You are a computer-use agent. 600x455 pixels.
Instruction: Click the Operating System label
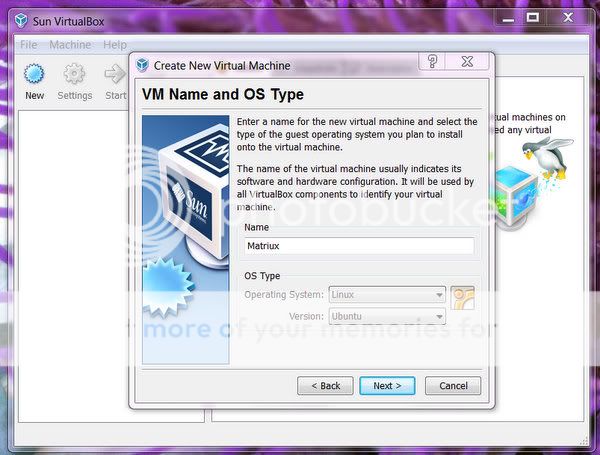tap(284, 295)
